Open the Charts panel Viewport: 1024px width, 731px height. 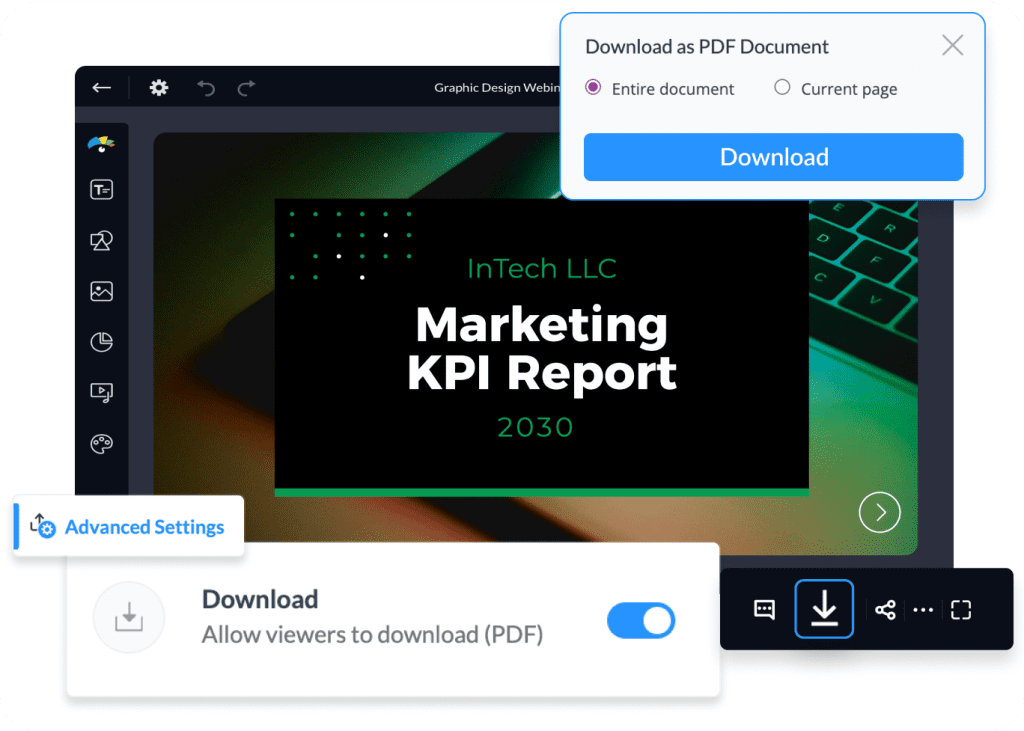coord(101,342)
